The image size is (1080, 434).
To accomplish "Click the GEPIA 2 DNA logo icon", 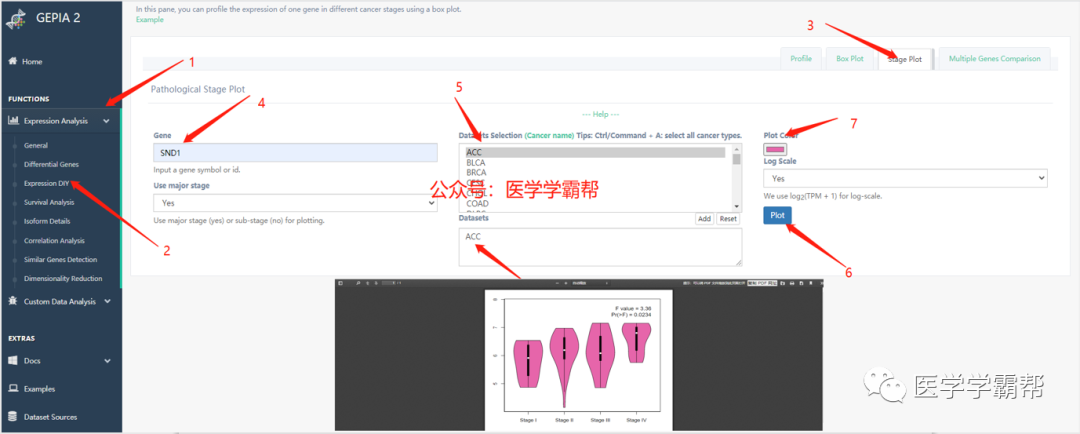I will point(15,17).
